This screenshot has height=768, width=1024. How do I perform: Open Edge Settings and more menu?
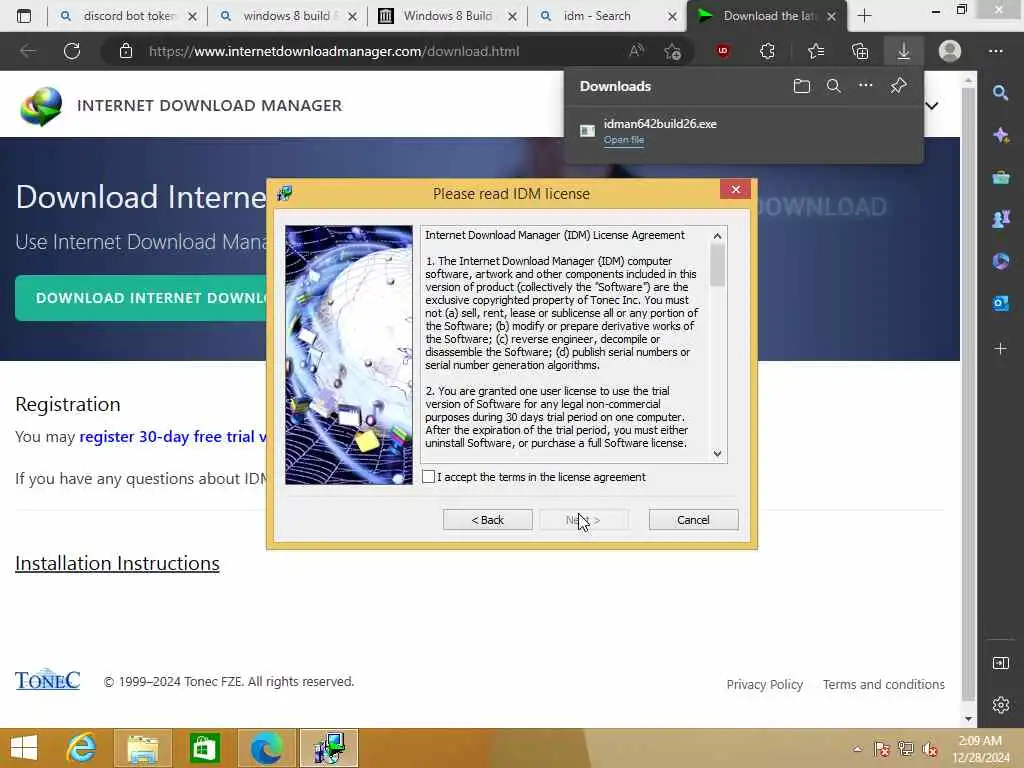point(995,51)
